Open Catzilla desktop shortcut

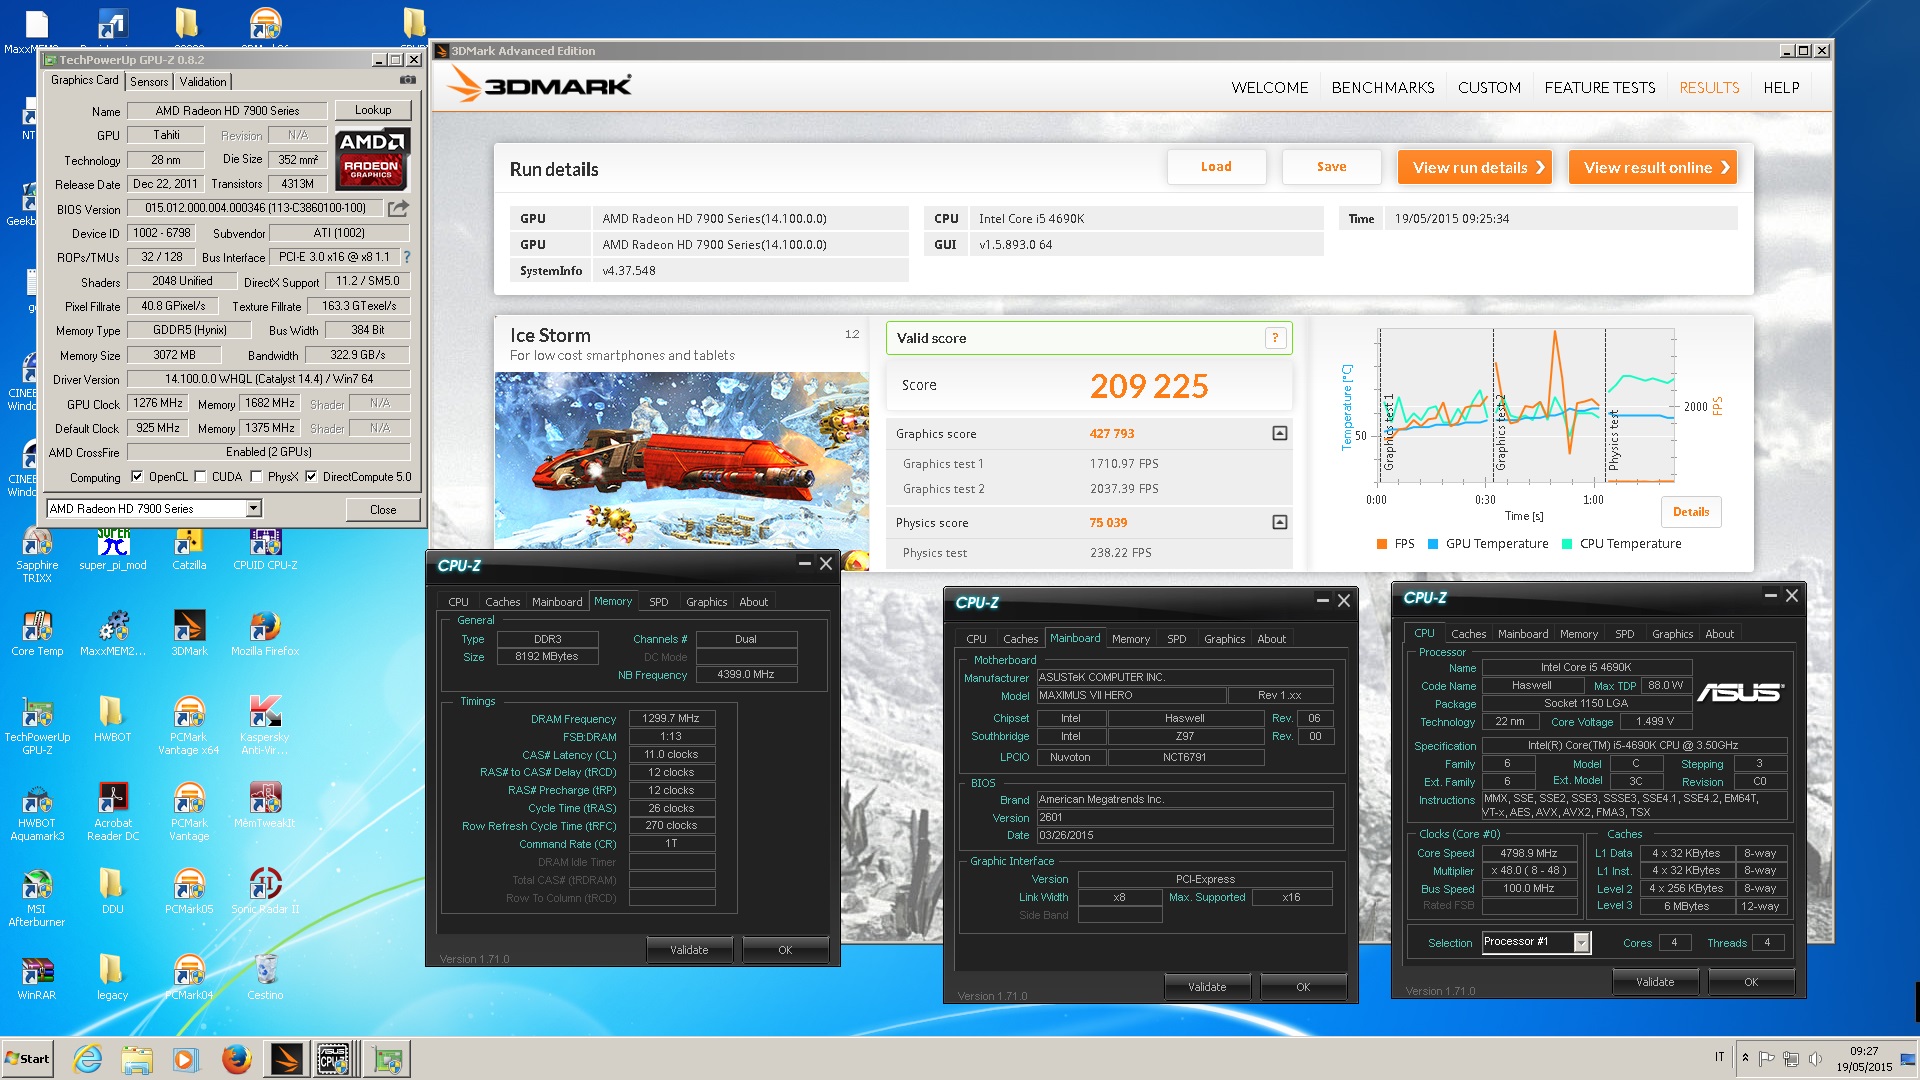tap(189, 549)
